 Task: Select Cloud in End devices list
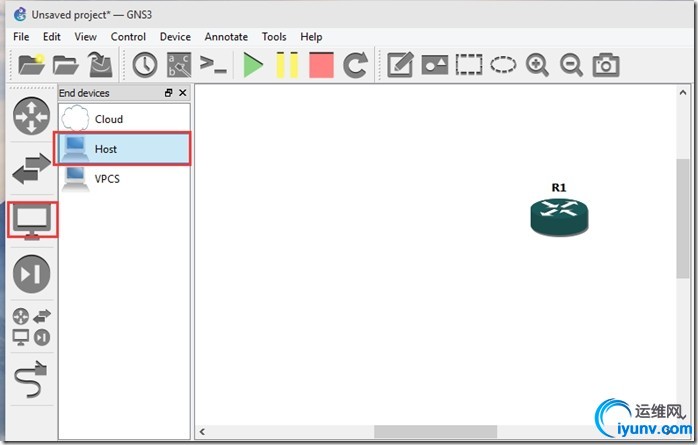click(124, 119)
